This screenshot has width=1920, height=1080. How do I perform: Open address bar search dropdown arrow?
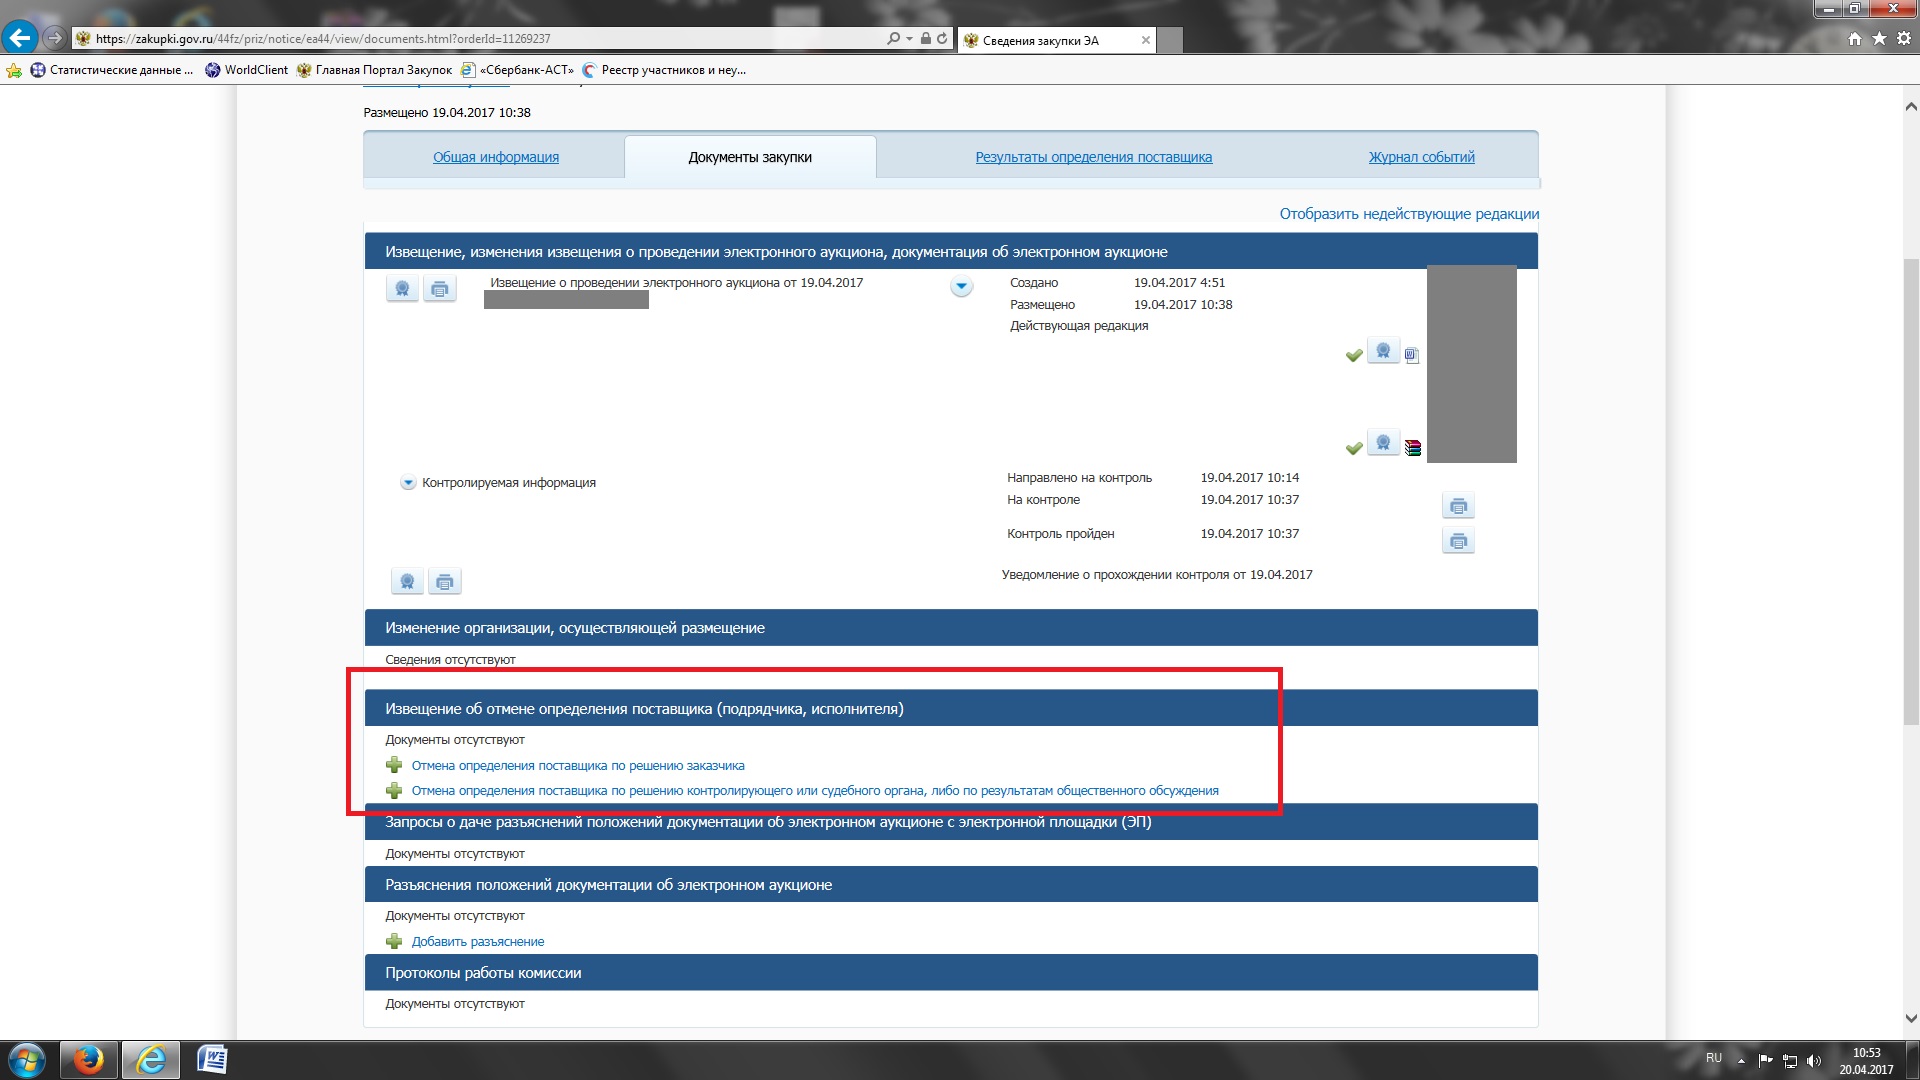(x=909, y=39)
